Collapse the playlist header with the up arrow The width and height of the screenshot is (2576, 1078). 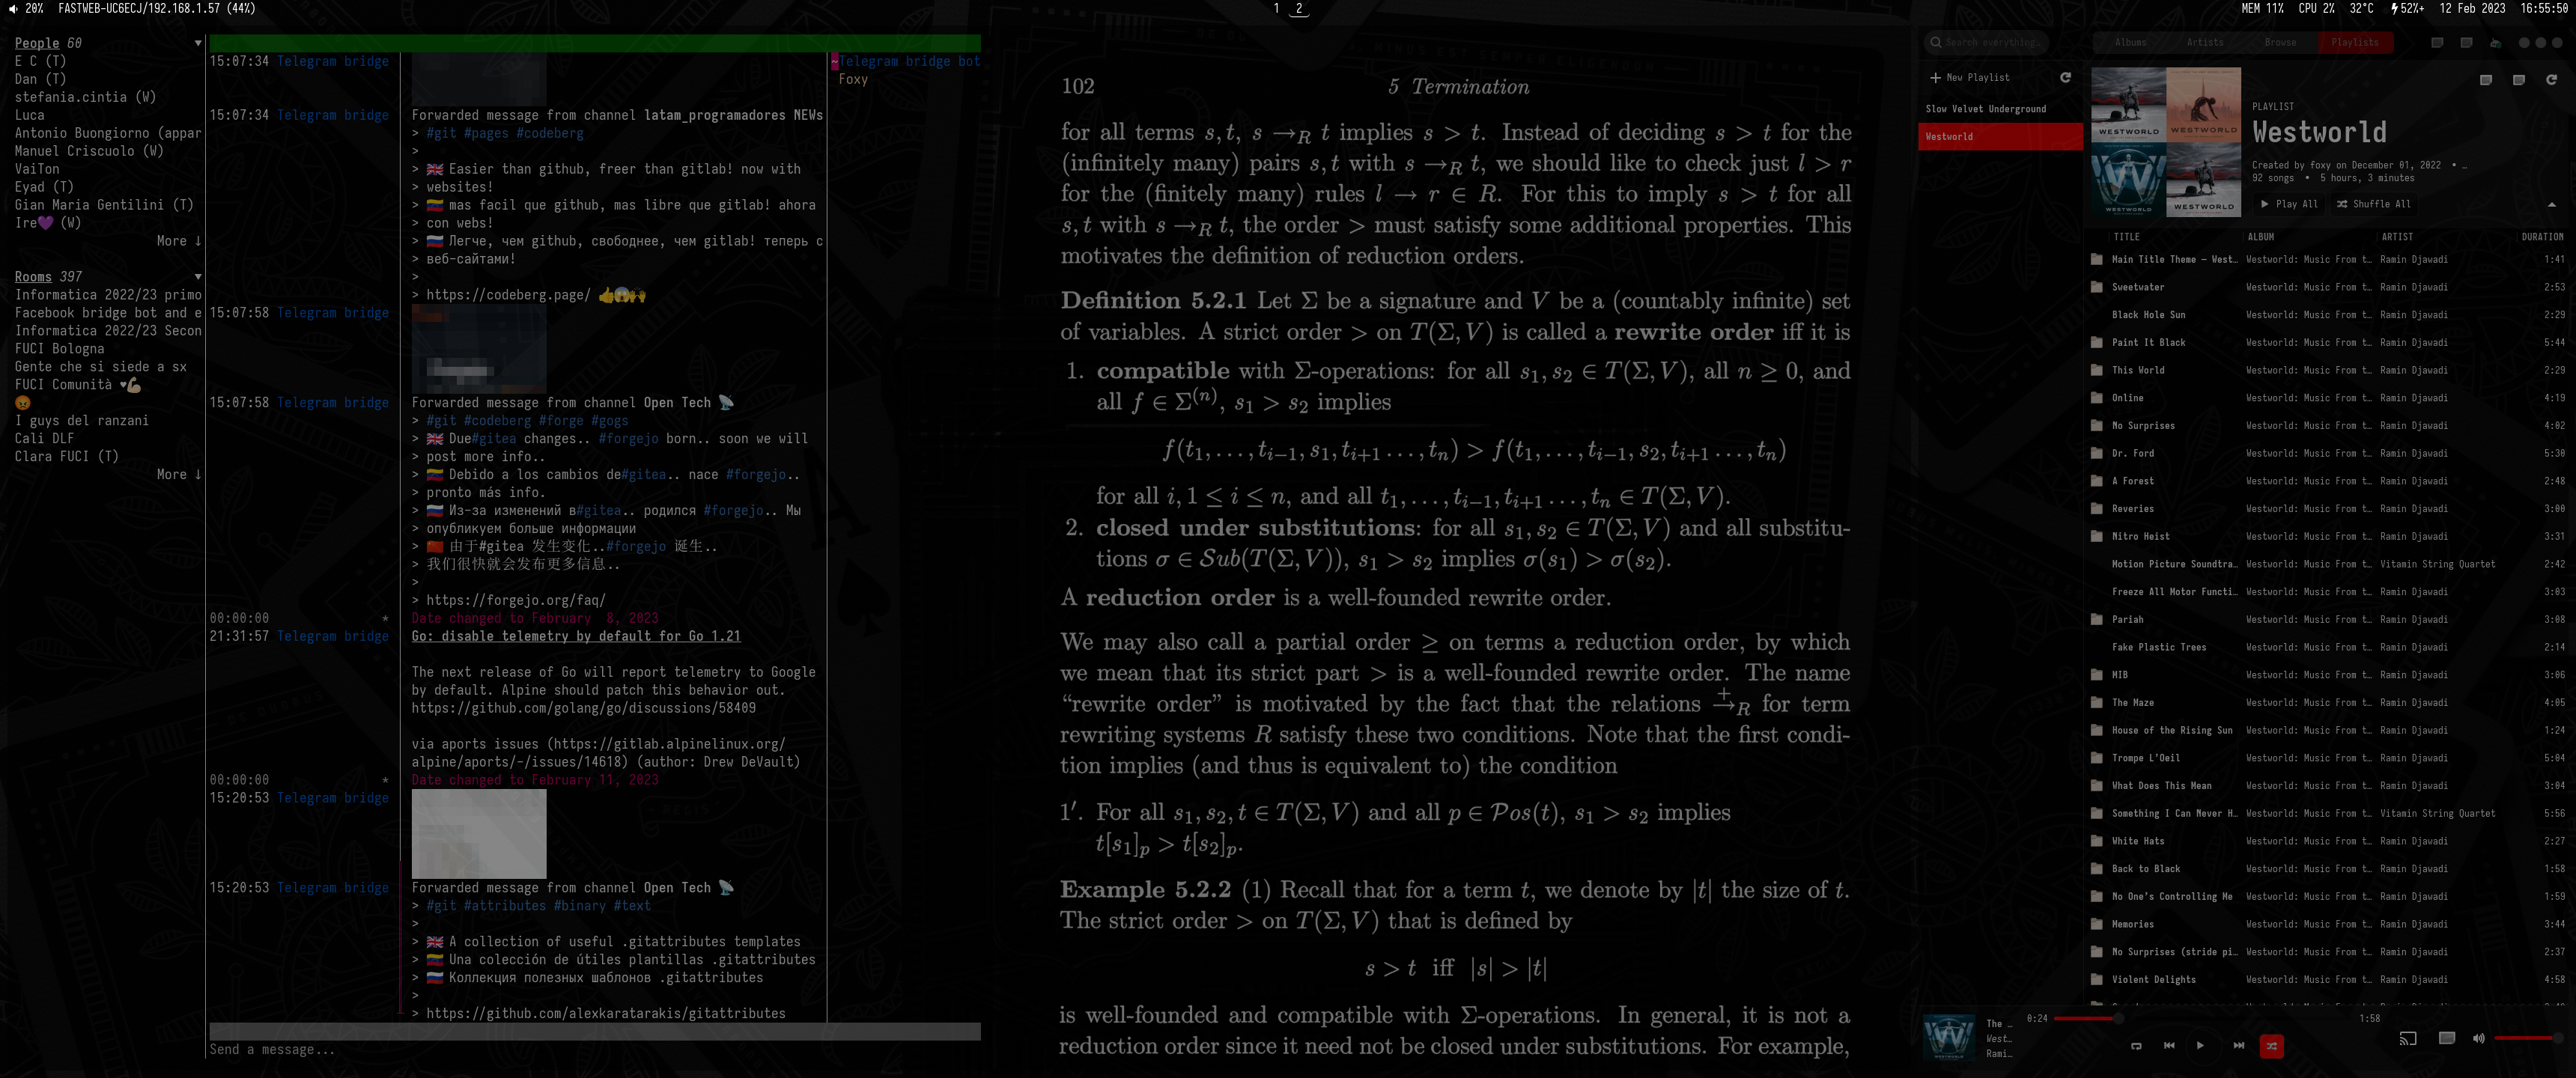click(x=2551, y=204)
